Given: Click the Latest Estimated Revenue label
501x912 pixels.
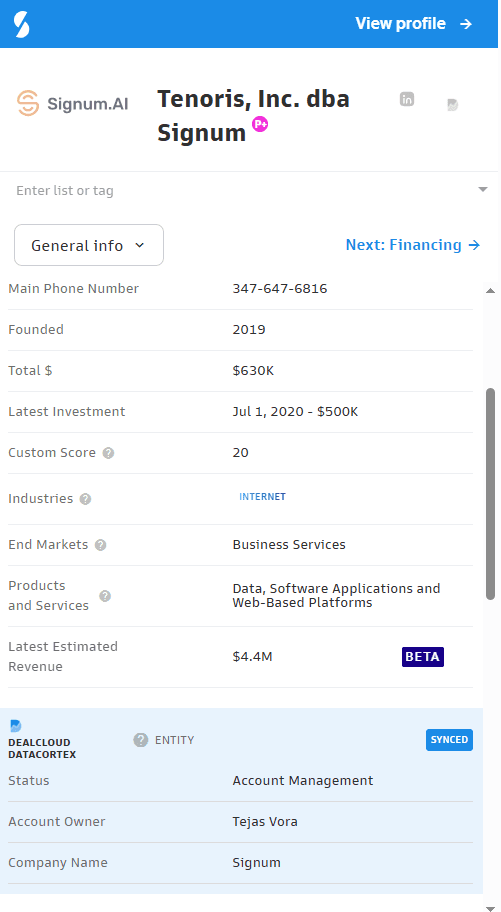Looking at the screenshot, I should coord(63,657).
